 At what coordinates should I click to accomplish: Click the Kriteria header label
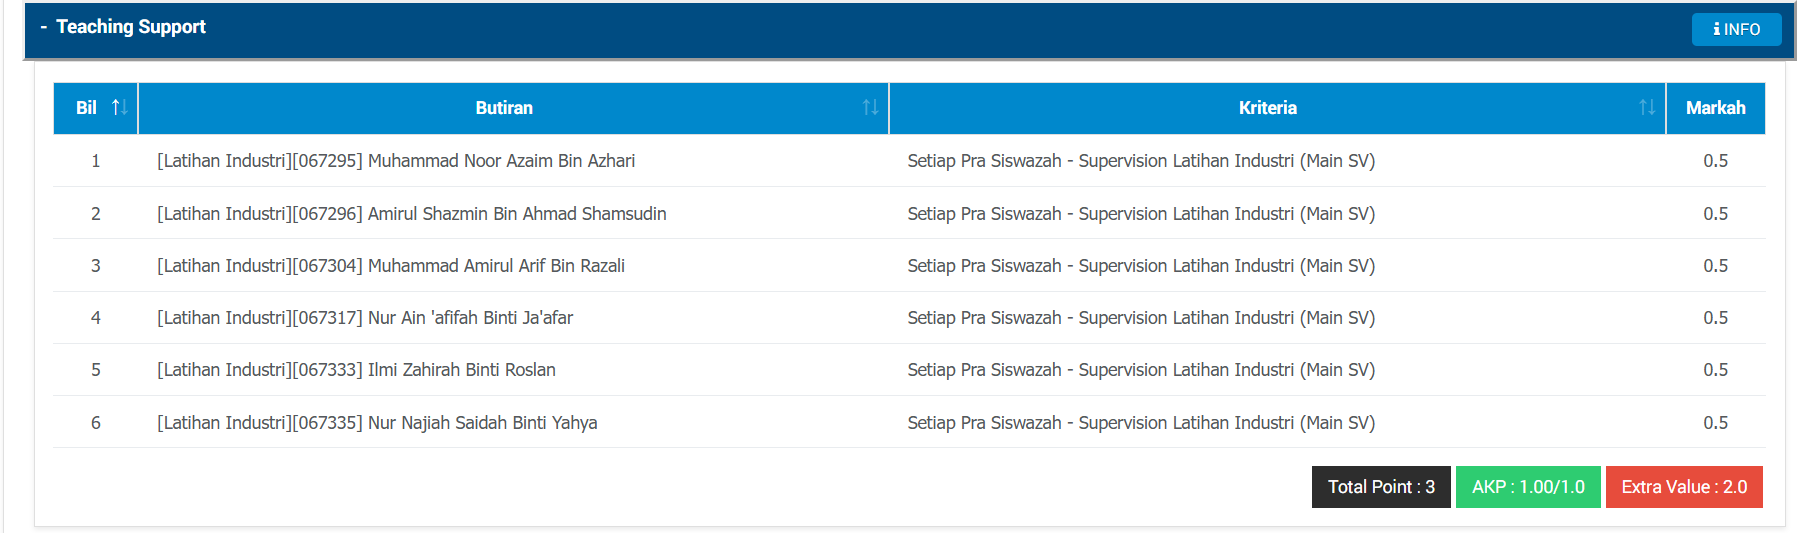point(1267,108)
